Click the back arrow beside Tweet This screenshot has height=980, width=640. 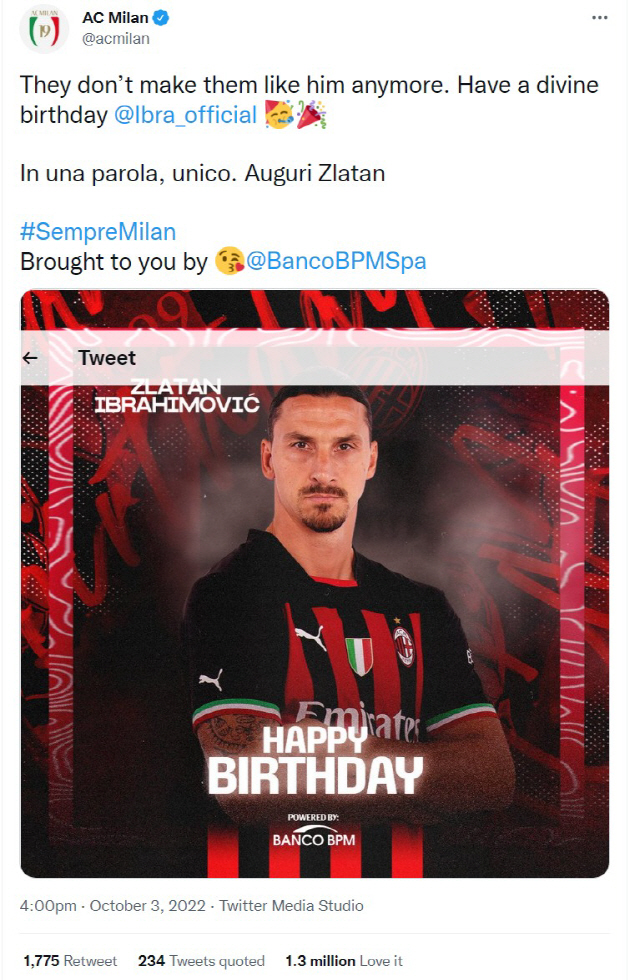pyautogui.click(x=30, y=358)
